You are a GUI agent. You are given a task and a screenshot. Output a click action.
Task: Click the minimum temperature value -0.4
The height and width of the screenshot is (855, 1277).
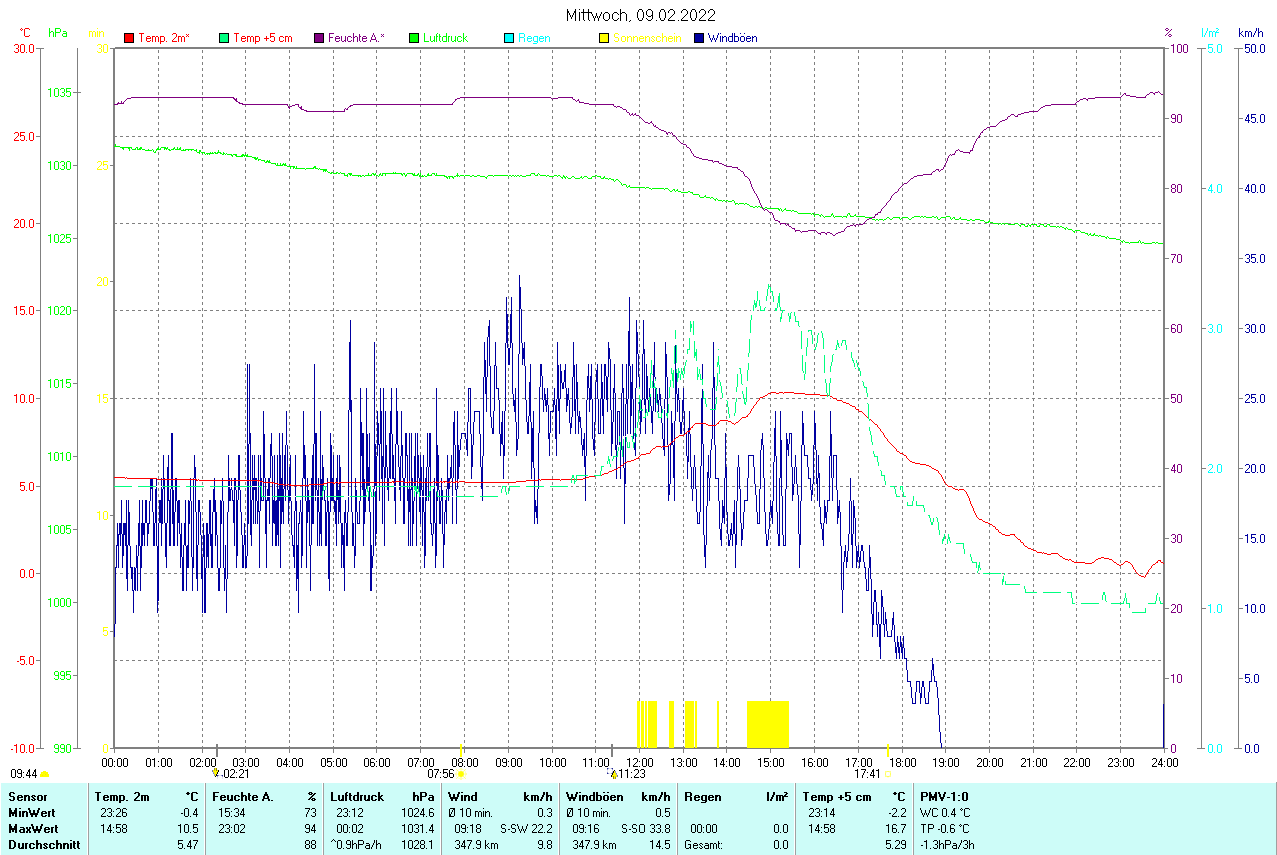click(189, 813)
